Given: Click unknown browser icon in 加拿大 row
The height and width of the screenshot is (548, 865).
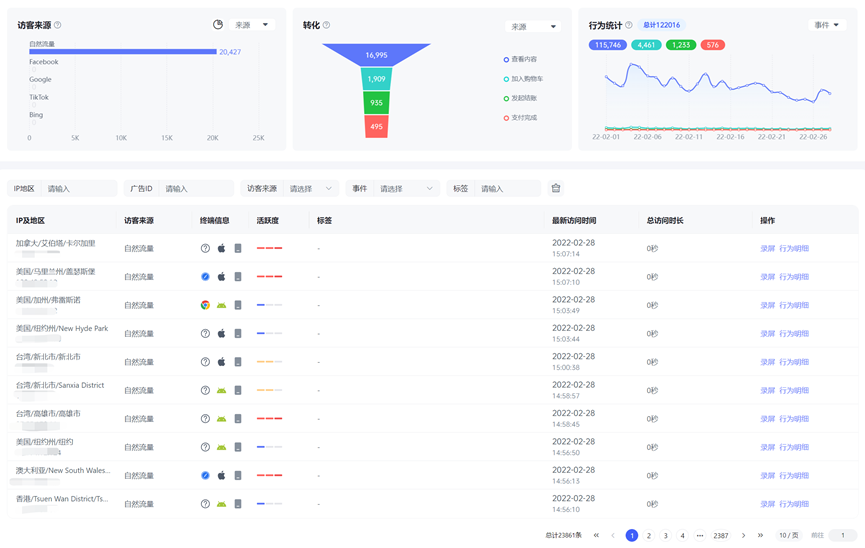Looking at the screenshot, I should pyautogui.click(x=205, y=248).
